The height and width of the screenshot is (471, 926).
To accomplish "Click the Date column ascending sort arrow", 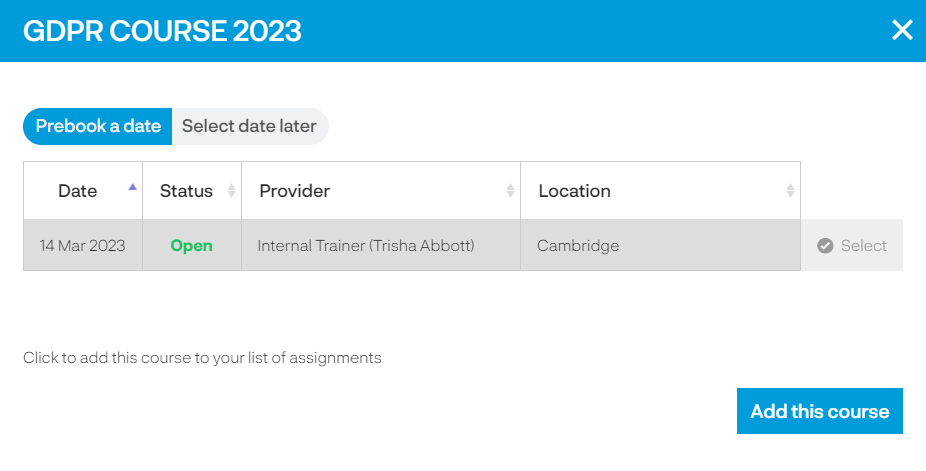I will pyautogui.click(x=133, y=187).
